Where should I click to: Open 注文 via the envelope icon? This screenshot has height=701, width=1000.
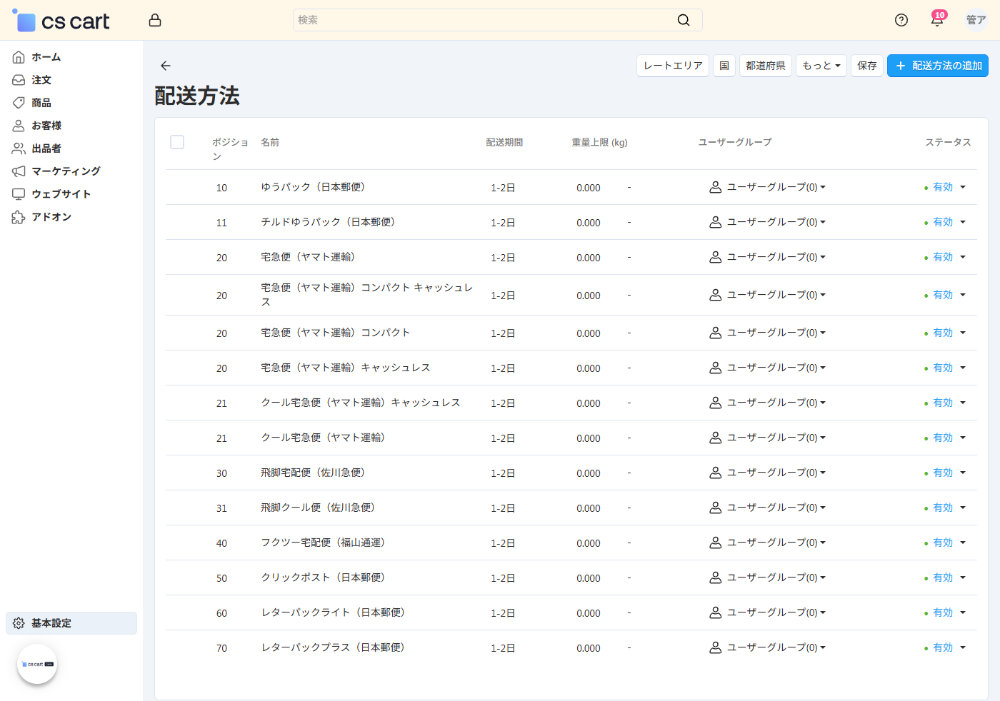point(19,79)
